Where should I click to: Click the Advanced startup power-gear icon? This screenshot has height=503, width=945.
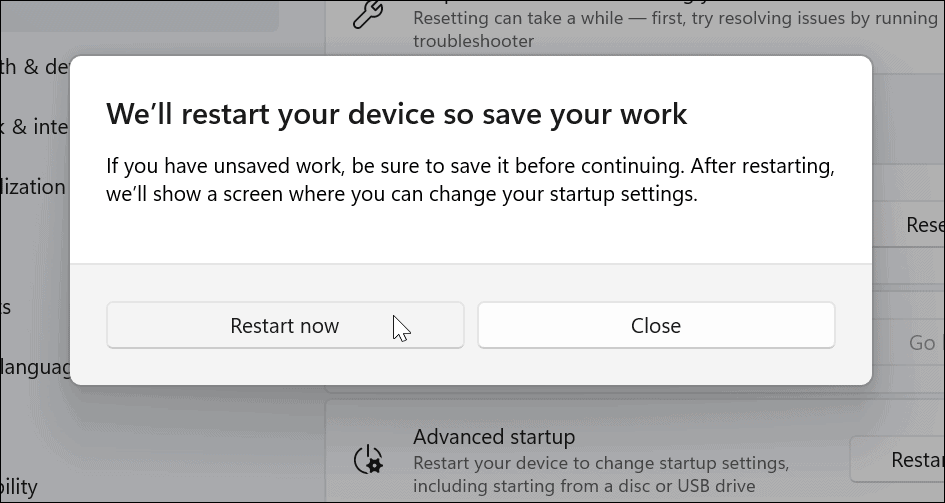tap(368, 459)
